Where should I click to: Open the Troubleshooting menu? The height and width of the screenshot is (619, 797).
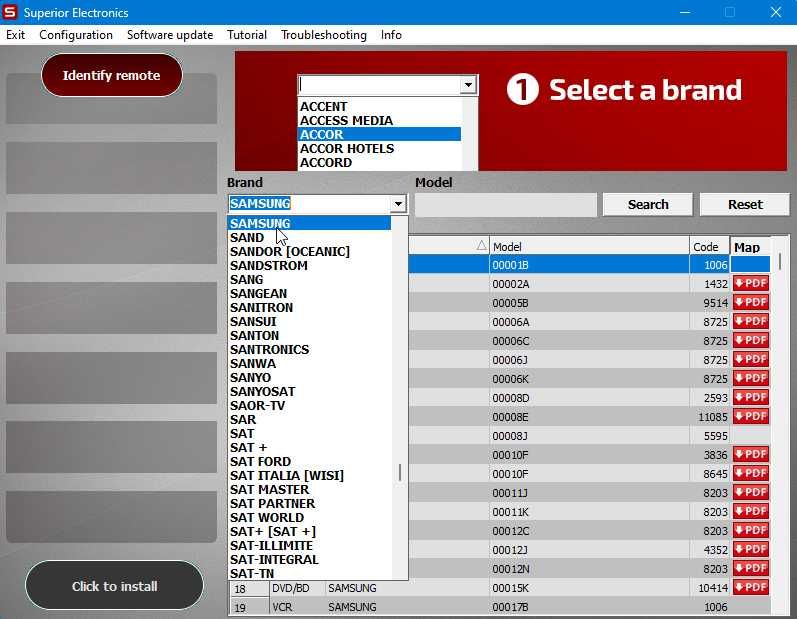point(324,35)
